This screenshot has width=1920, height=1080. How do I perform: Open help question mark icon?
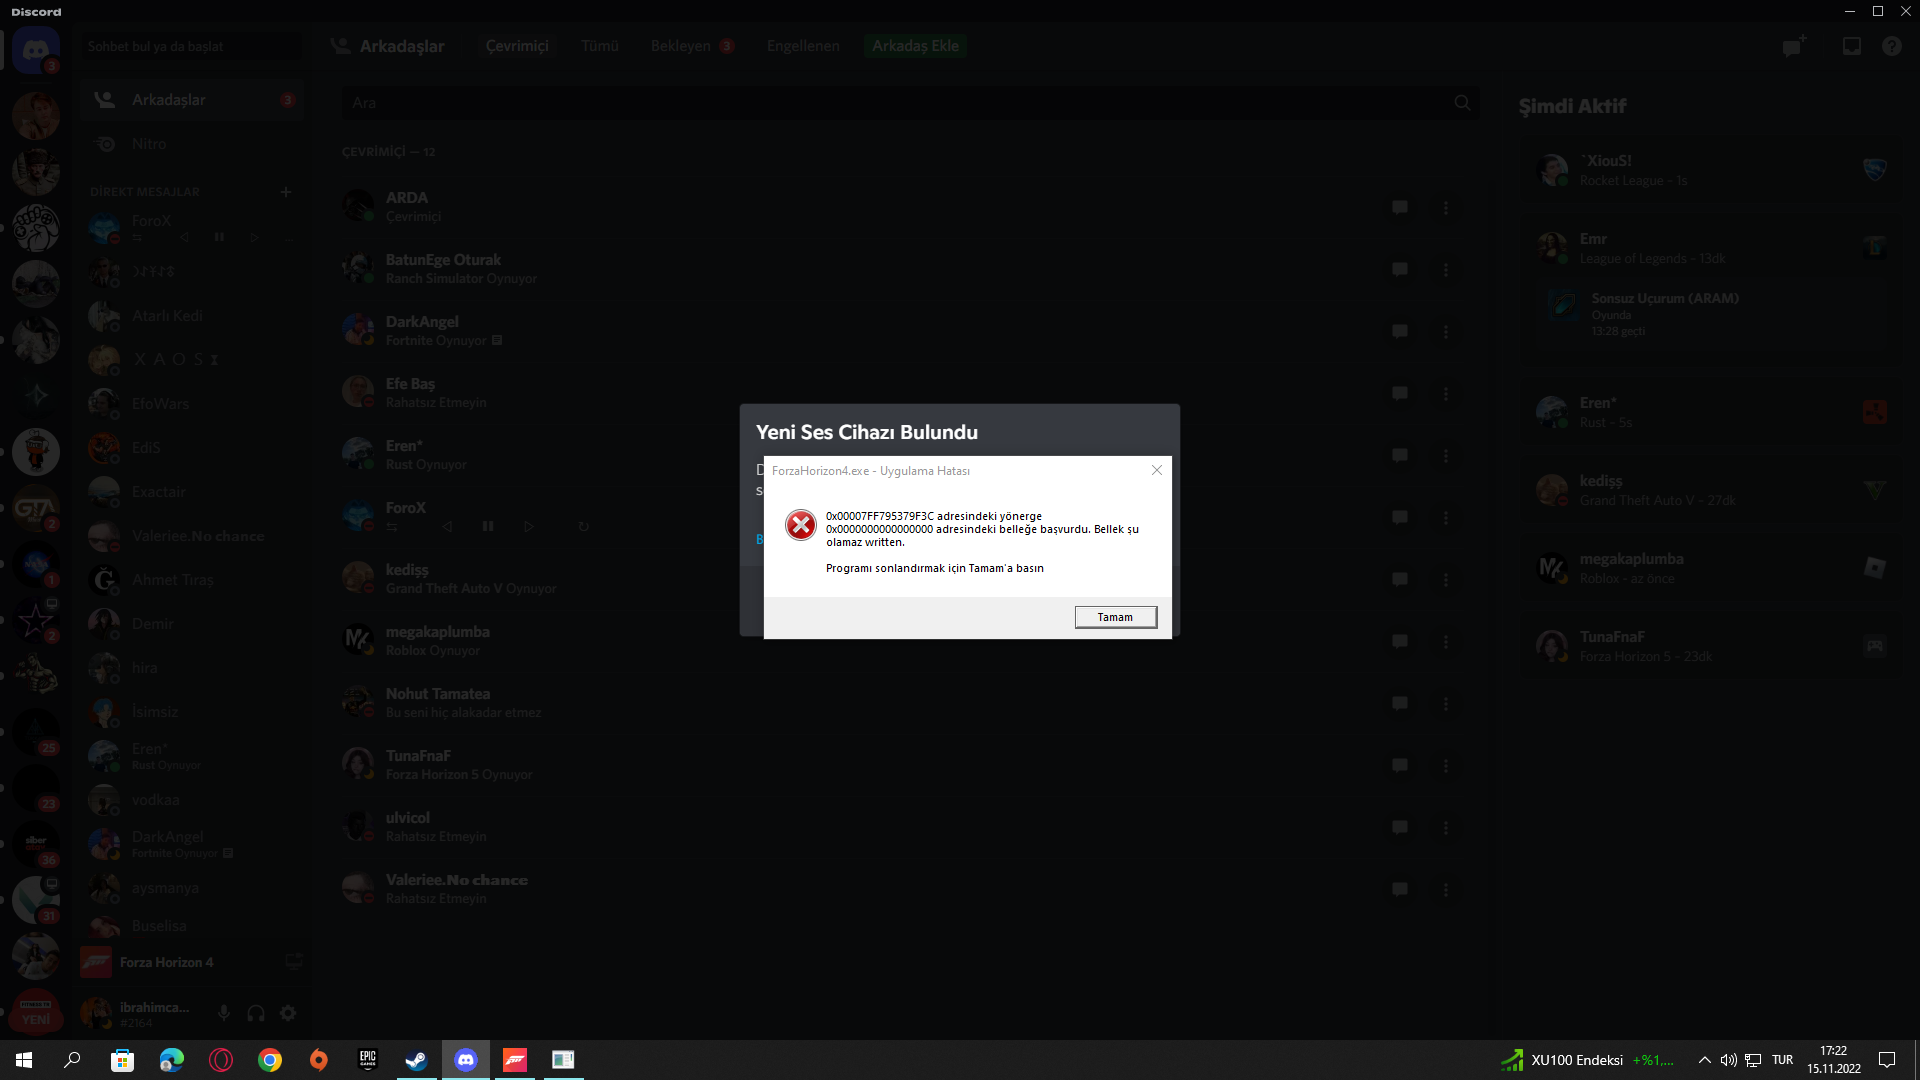point(1891,46)
